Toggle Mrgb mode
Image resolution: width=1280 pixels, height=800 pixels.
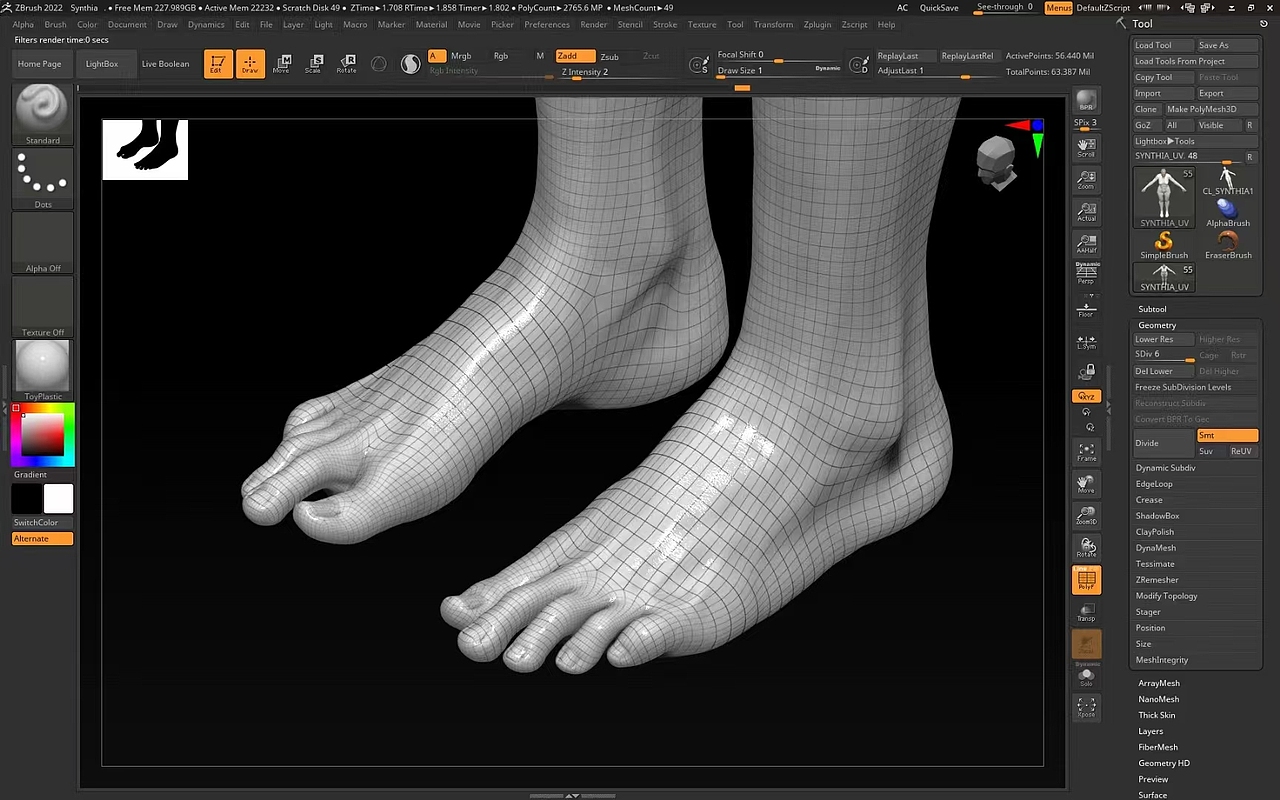pyautogui.click(x=461, y=56)
